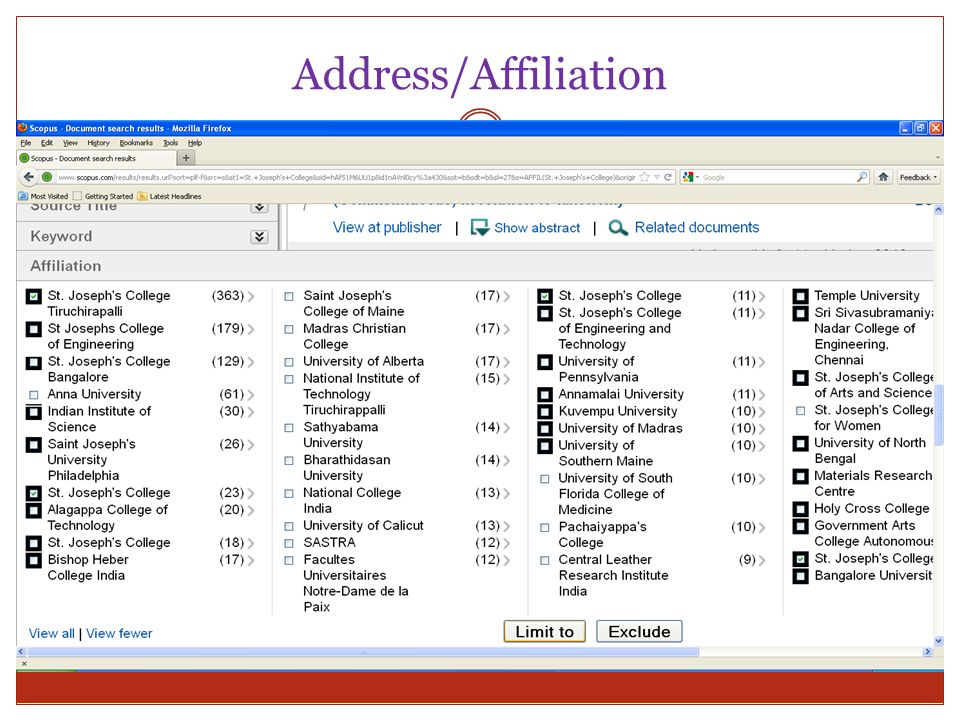Click the vertical scrollbar thumb
This screenshot has height=720, width=960.
[939, 414]
